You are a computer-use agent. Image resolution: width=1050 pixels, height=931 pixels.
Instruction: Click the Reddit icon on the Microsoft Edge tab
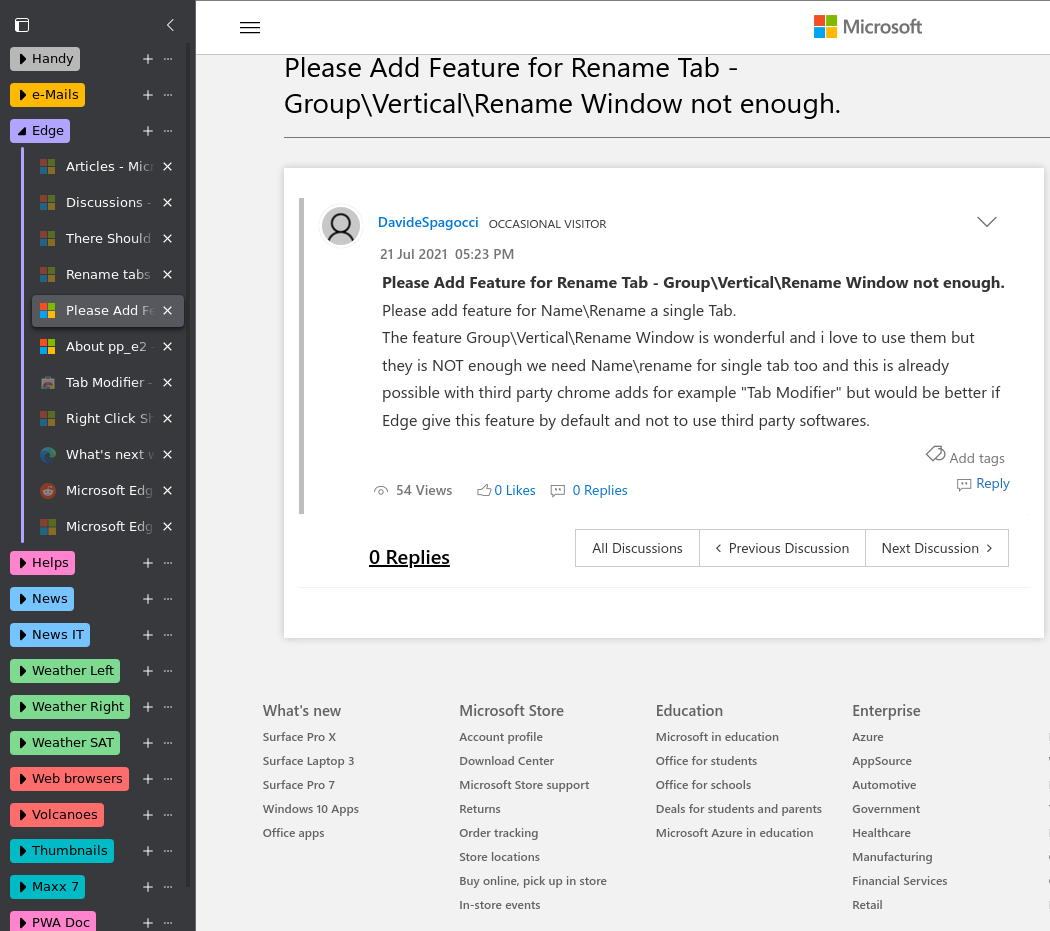point(46,490)
